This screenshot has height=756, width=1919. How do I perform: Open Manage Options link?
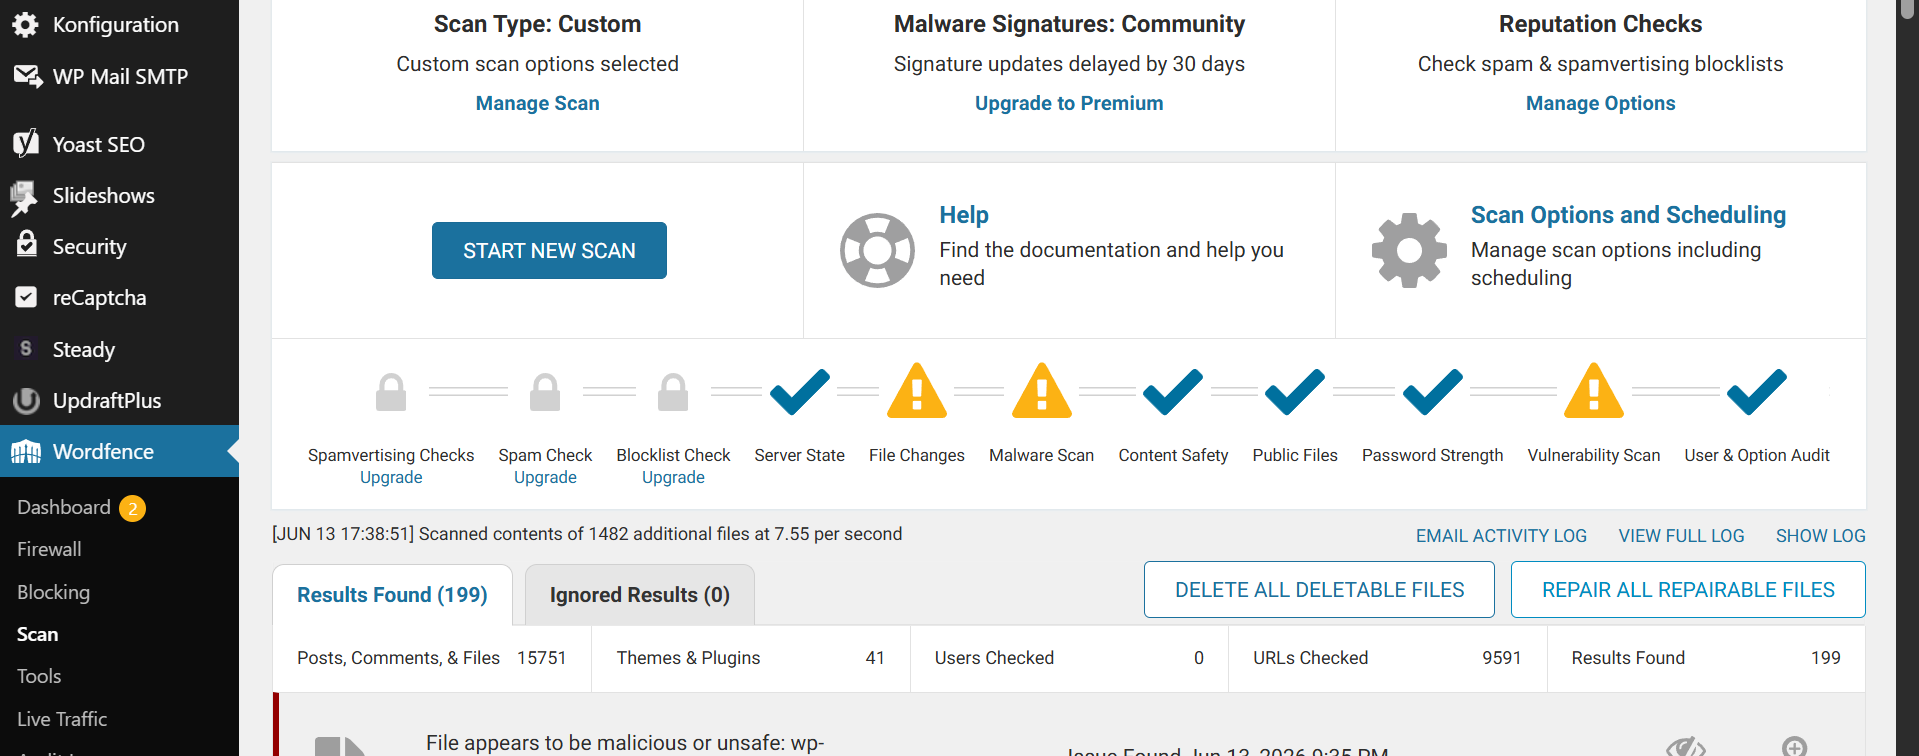(x=1600, y=103)
